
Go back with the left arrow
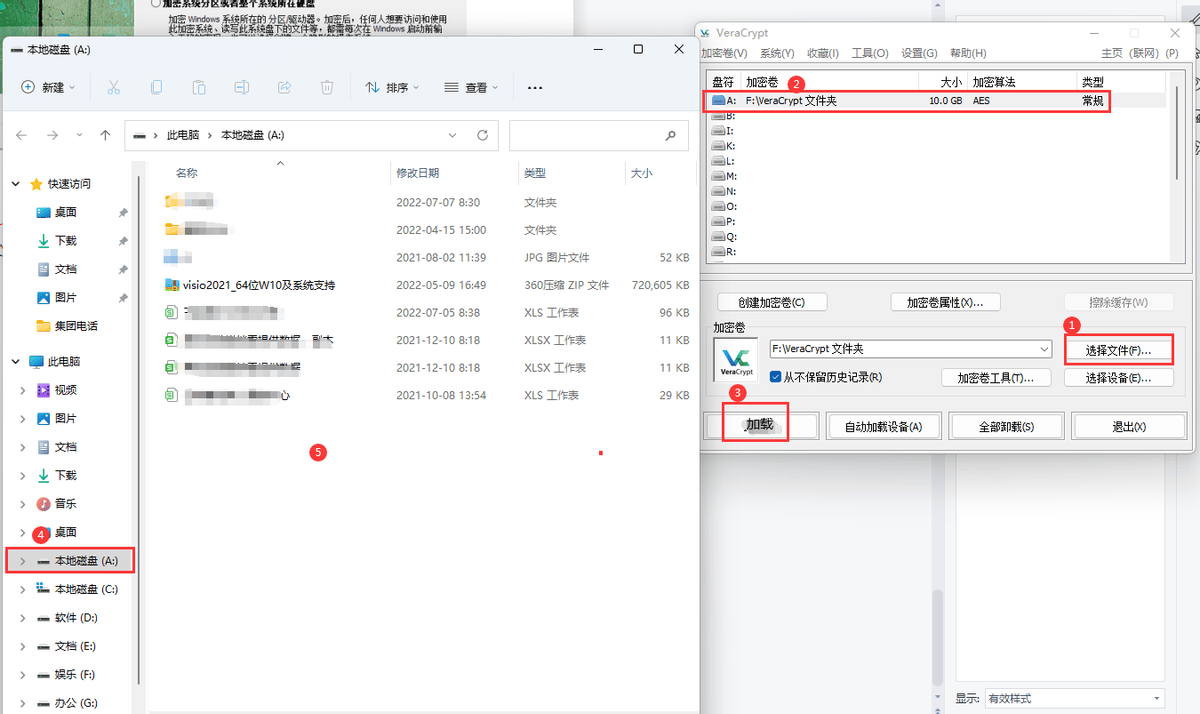pyautogui.click(x=22, y=135)
